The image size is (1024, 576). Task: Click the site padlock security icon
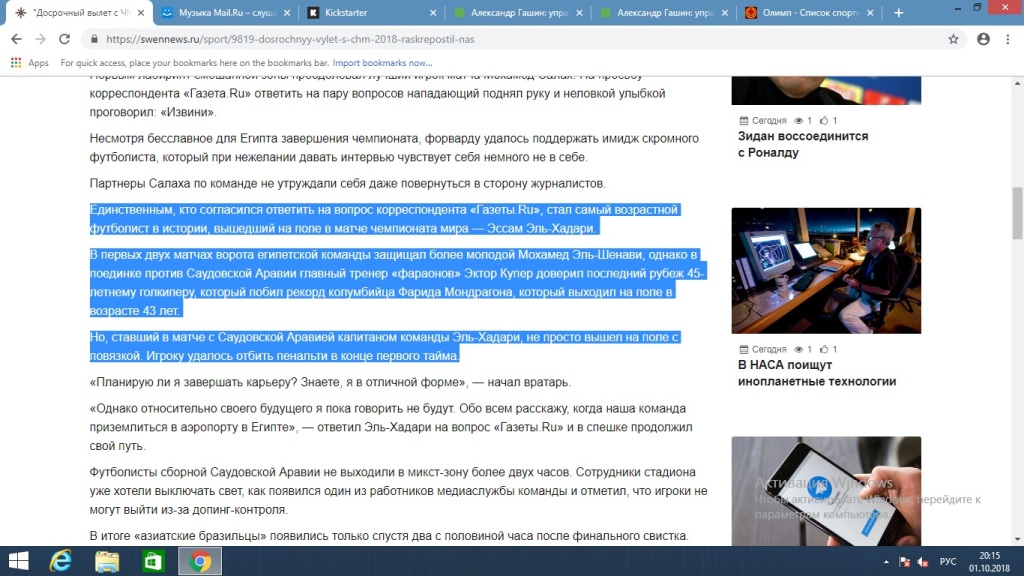tap(94, 39)
